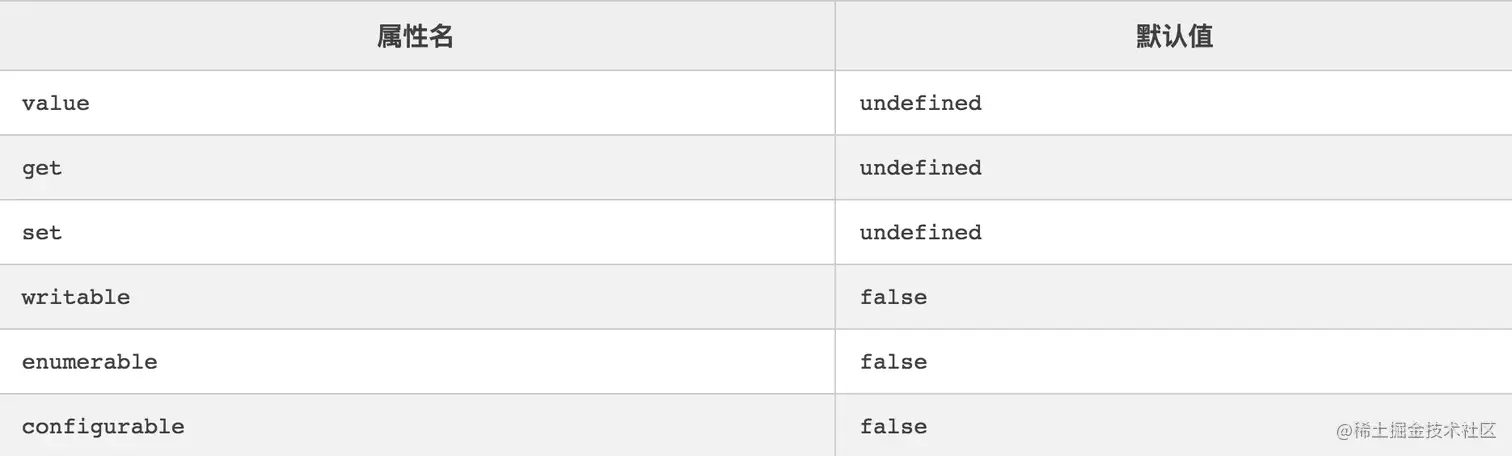
Task: Click the column divider in the writable row
Action: tap(835, 297)
